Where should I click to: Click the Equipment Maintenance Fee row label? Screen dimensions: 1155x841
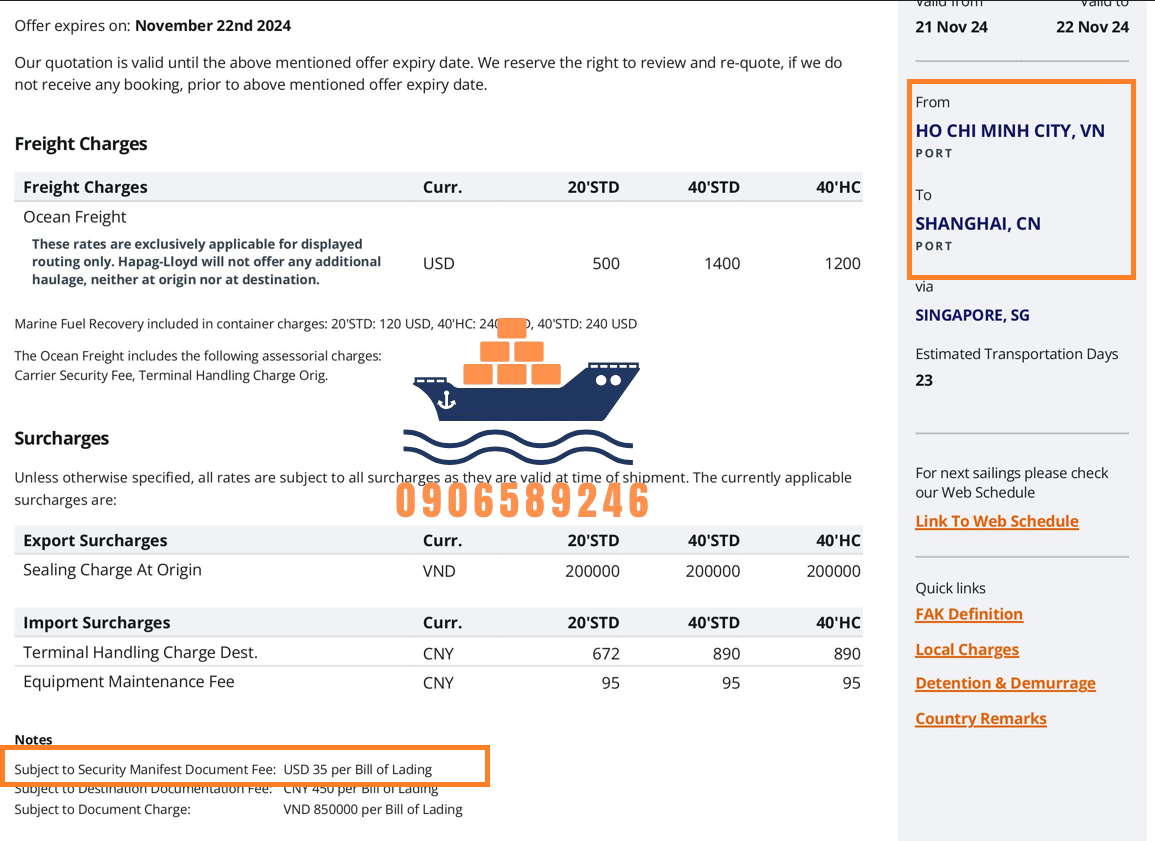click(x=129, y=682)
